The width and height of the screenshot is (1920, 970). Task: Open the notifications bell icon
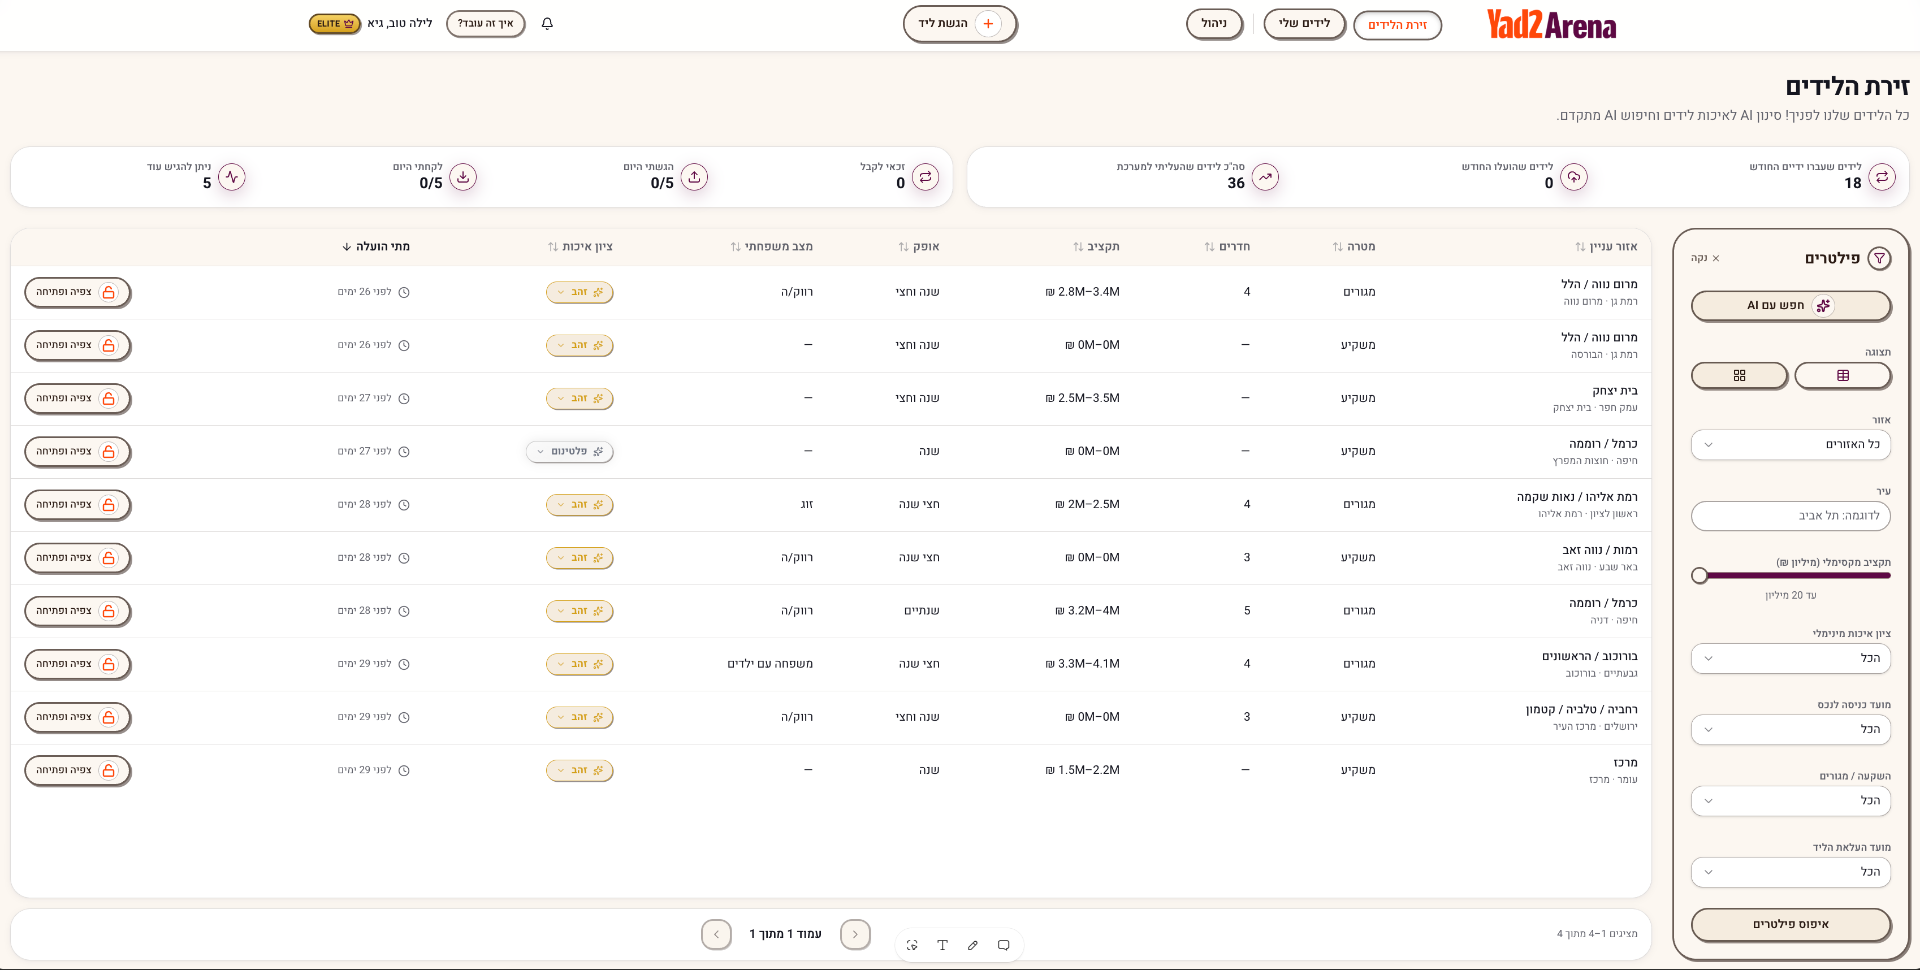[547, 24]
